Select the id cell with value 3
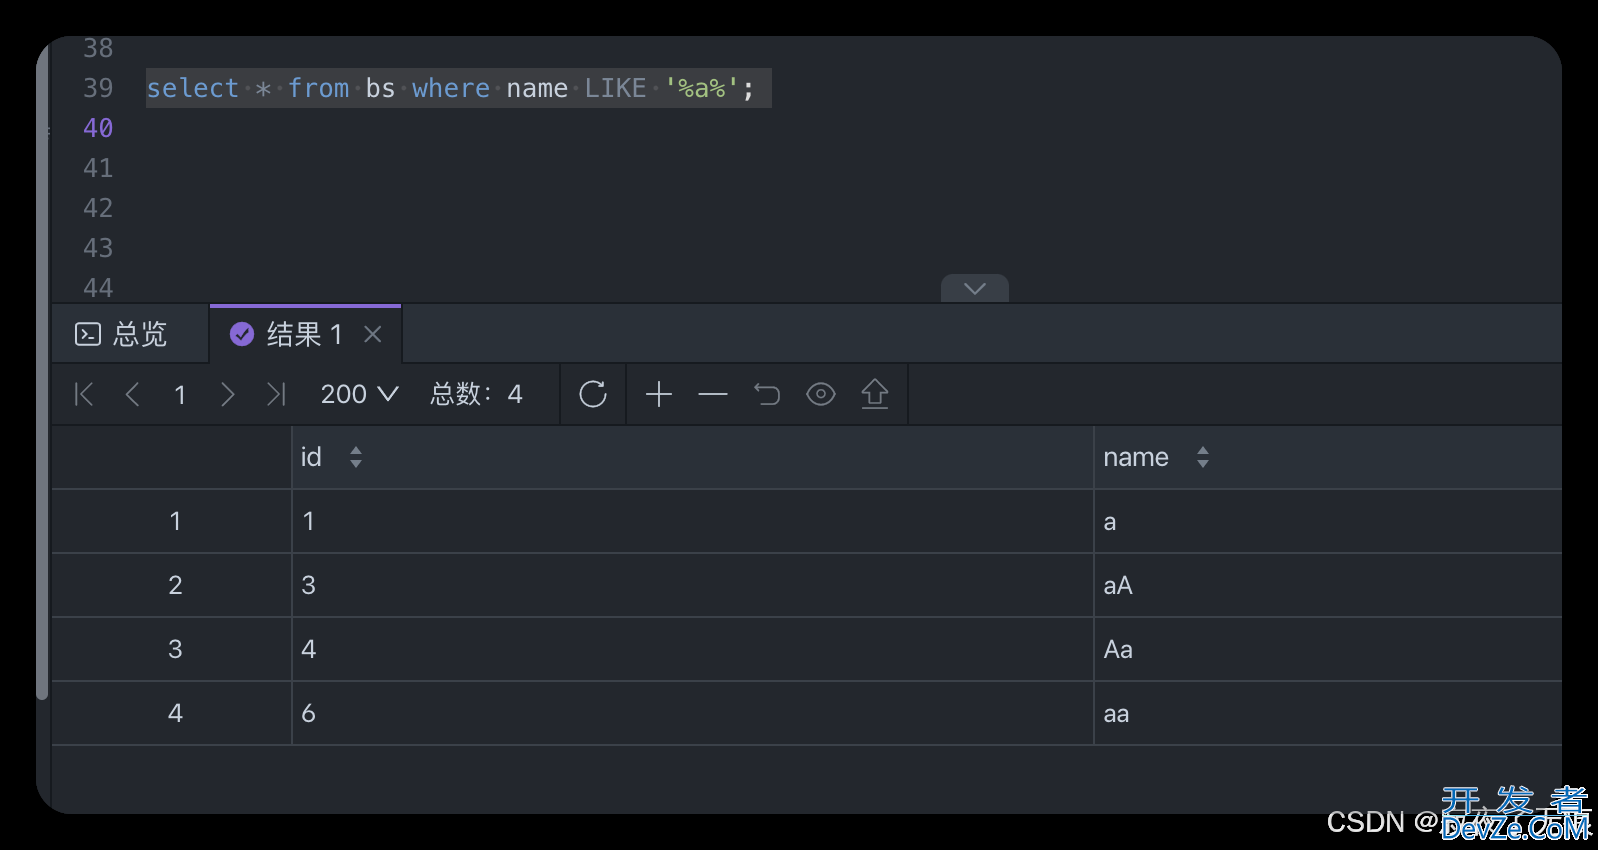Image resolution: width=1598 pixels, height=850 pixels. click(692, 585)
